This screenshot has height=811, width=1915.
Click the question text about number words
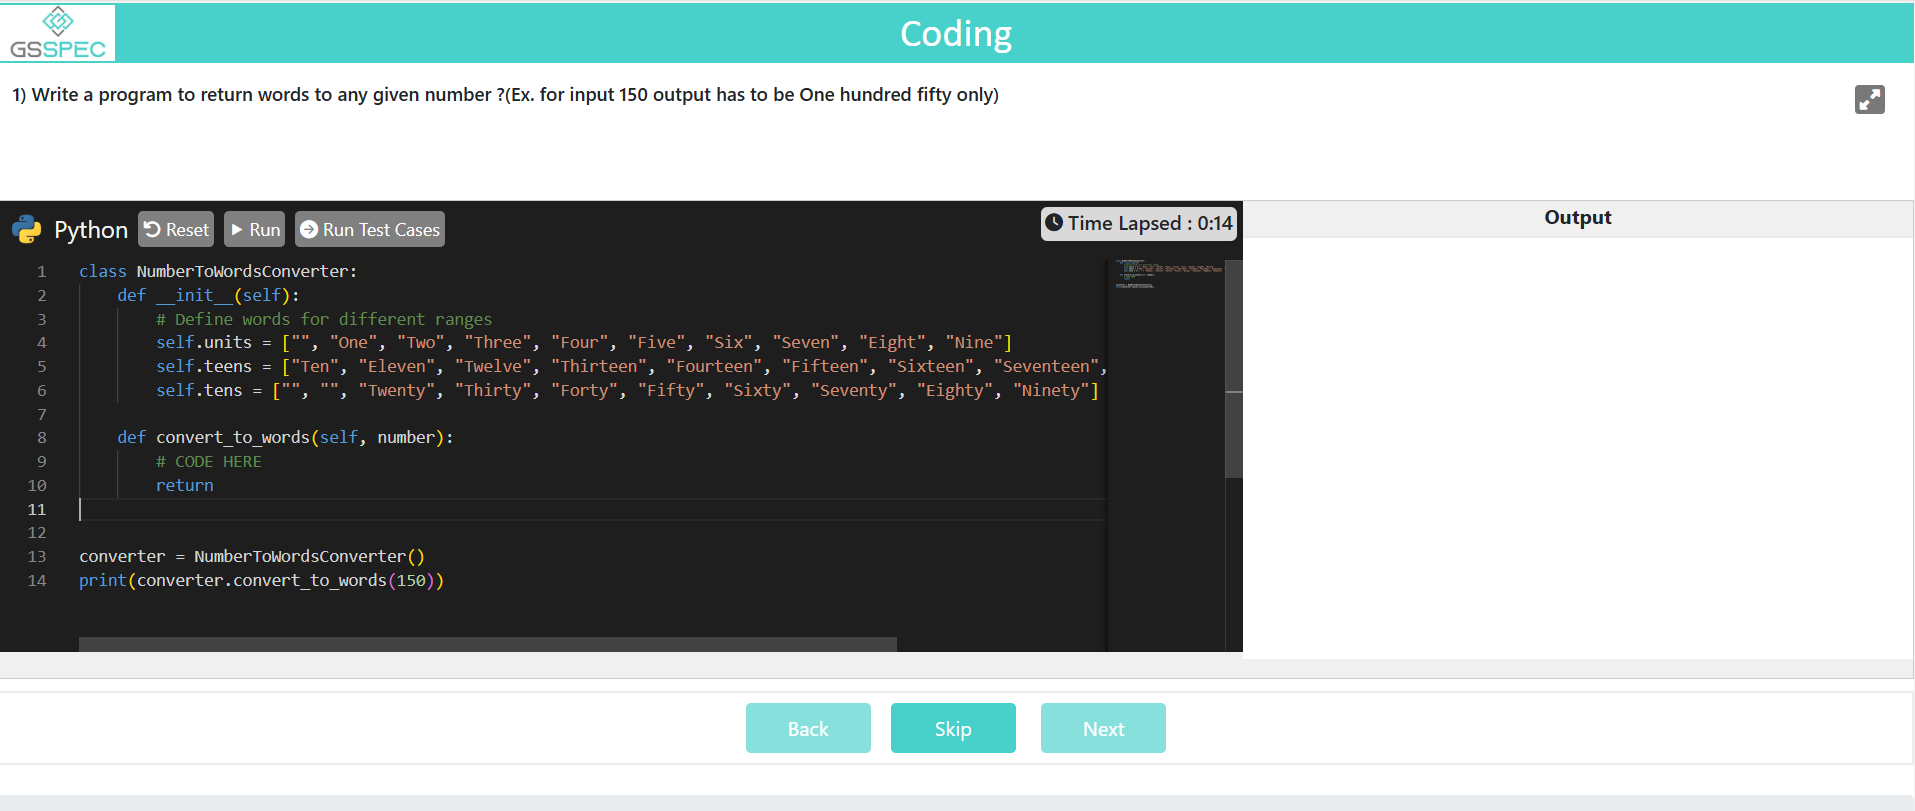pyautogui.click(x=505, y=94)
